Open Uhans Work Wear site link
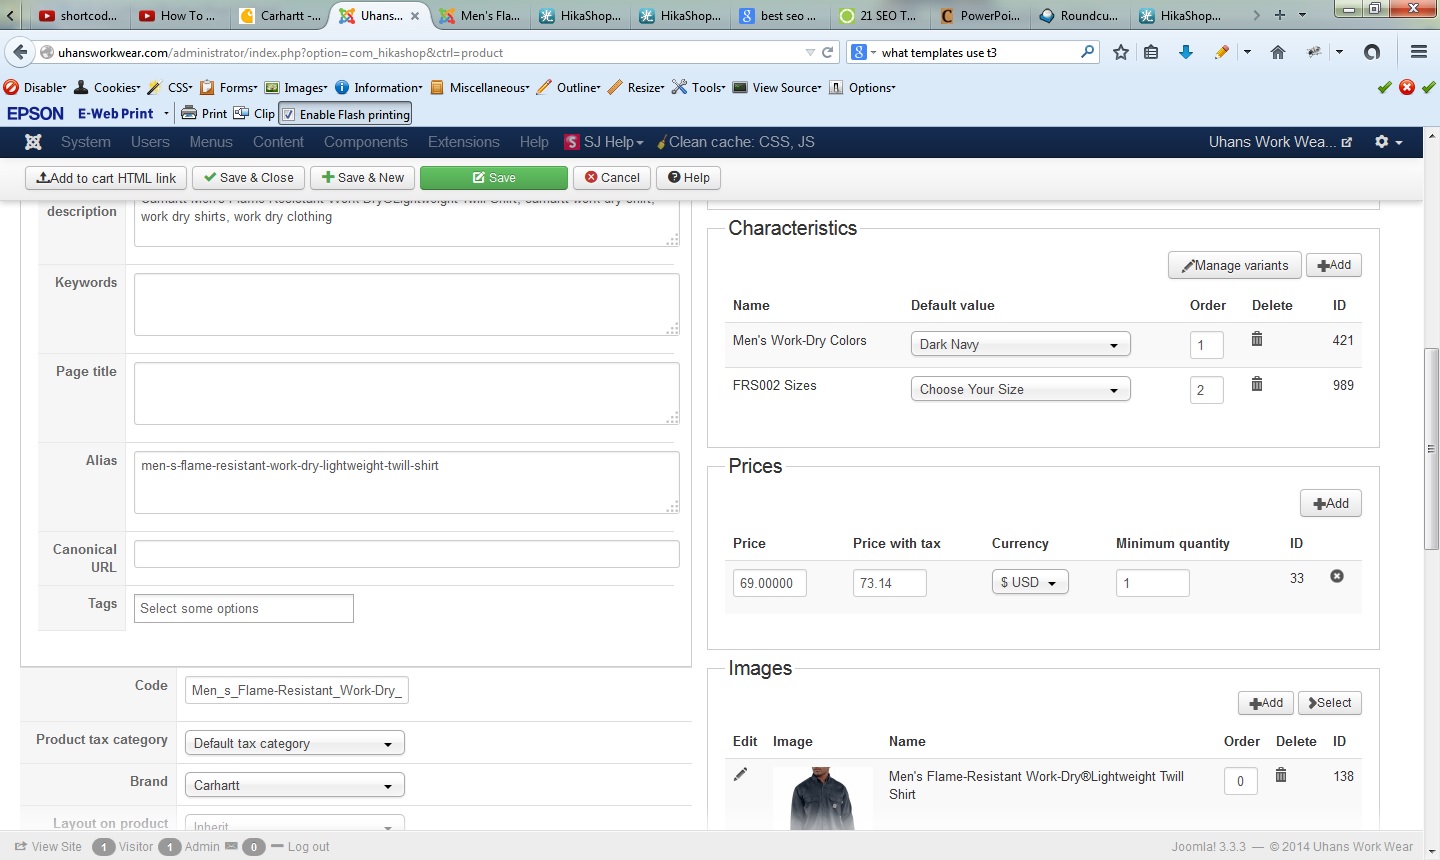 (1280, 142)
